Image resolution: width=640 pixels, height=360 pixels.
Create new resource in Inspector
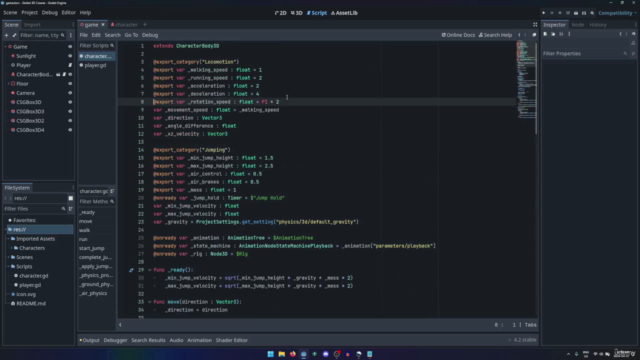545,34
